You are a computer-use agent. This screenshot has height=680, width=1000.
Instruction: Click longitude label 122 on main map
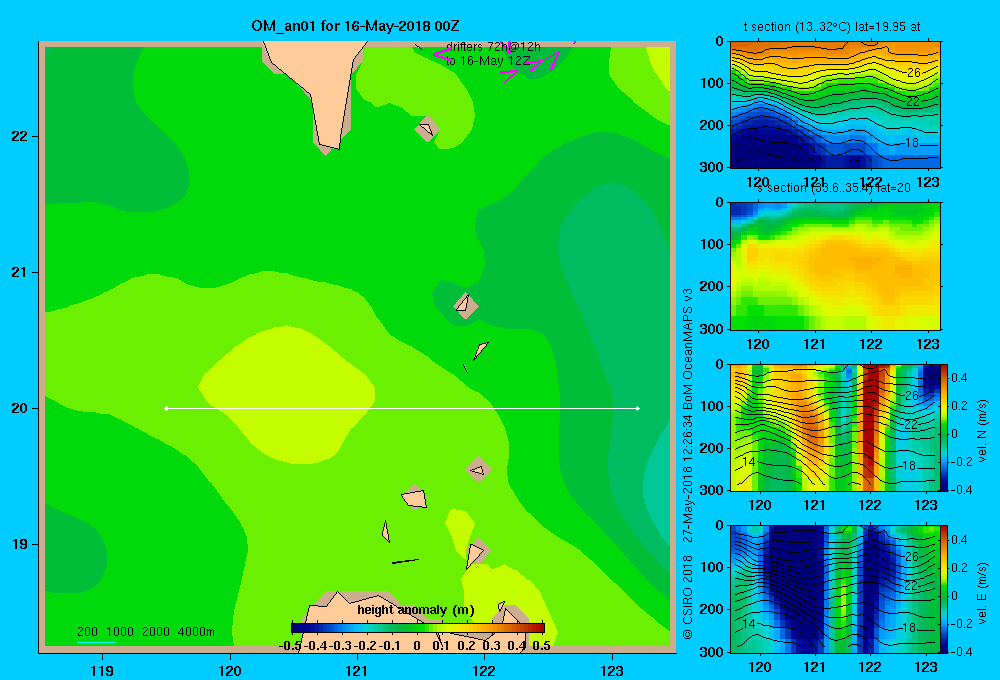click(x=484, y=670)
